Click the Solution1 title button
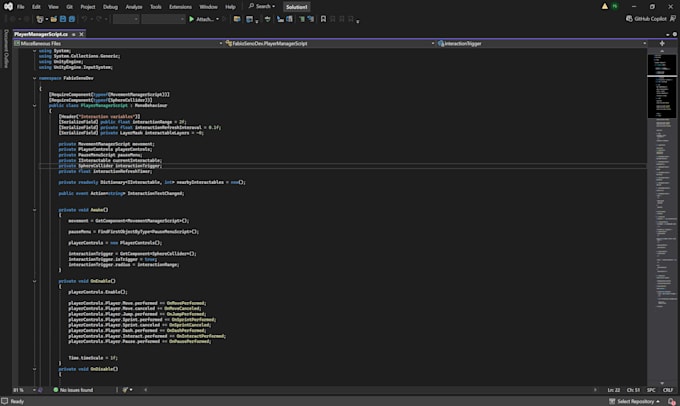The image size is (680, 406). point(297,7)
